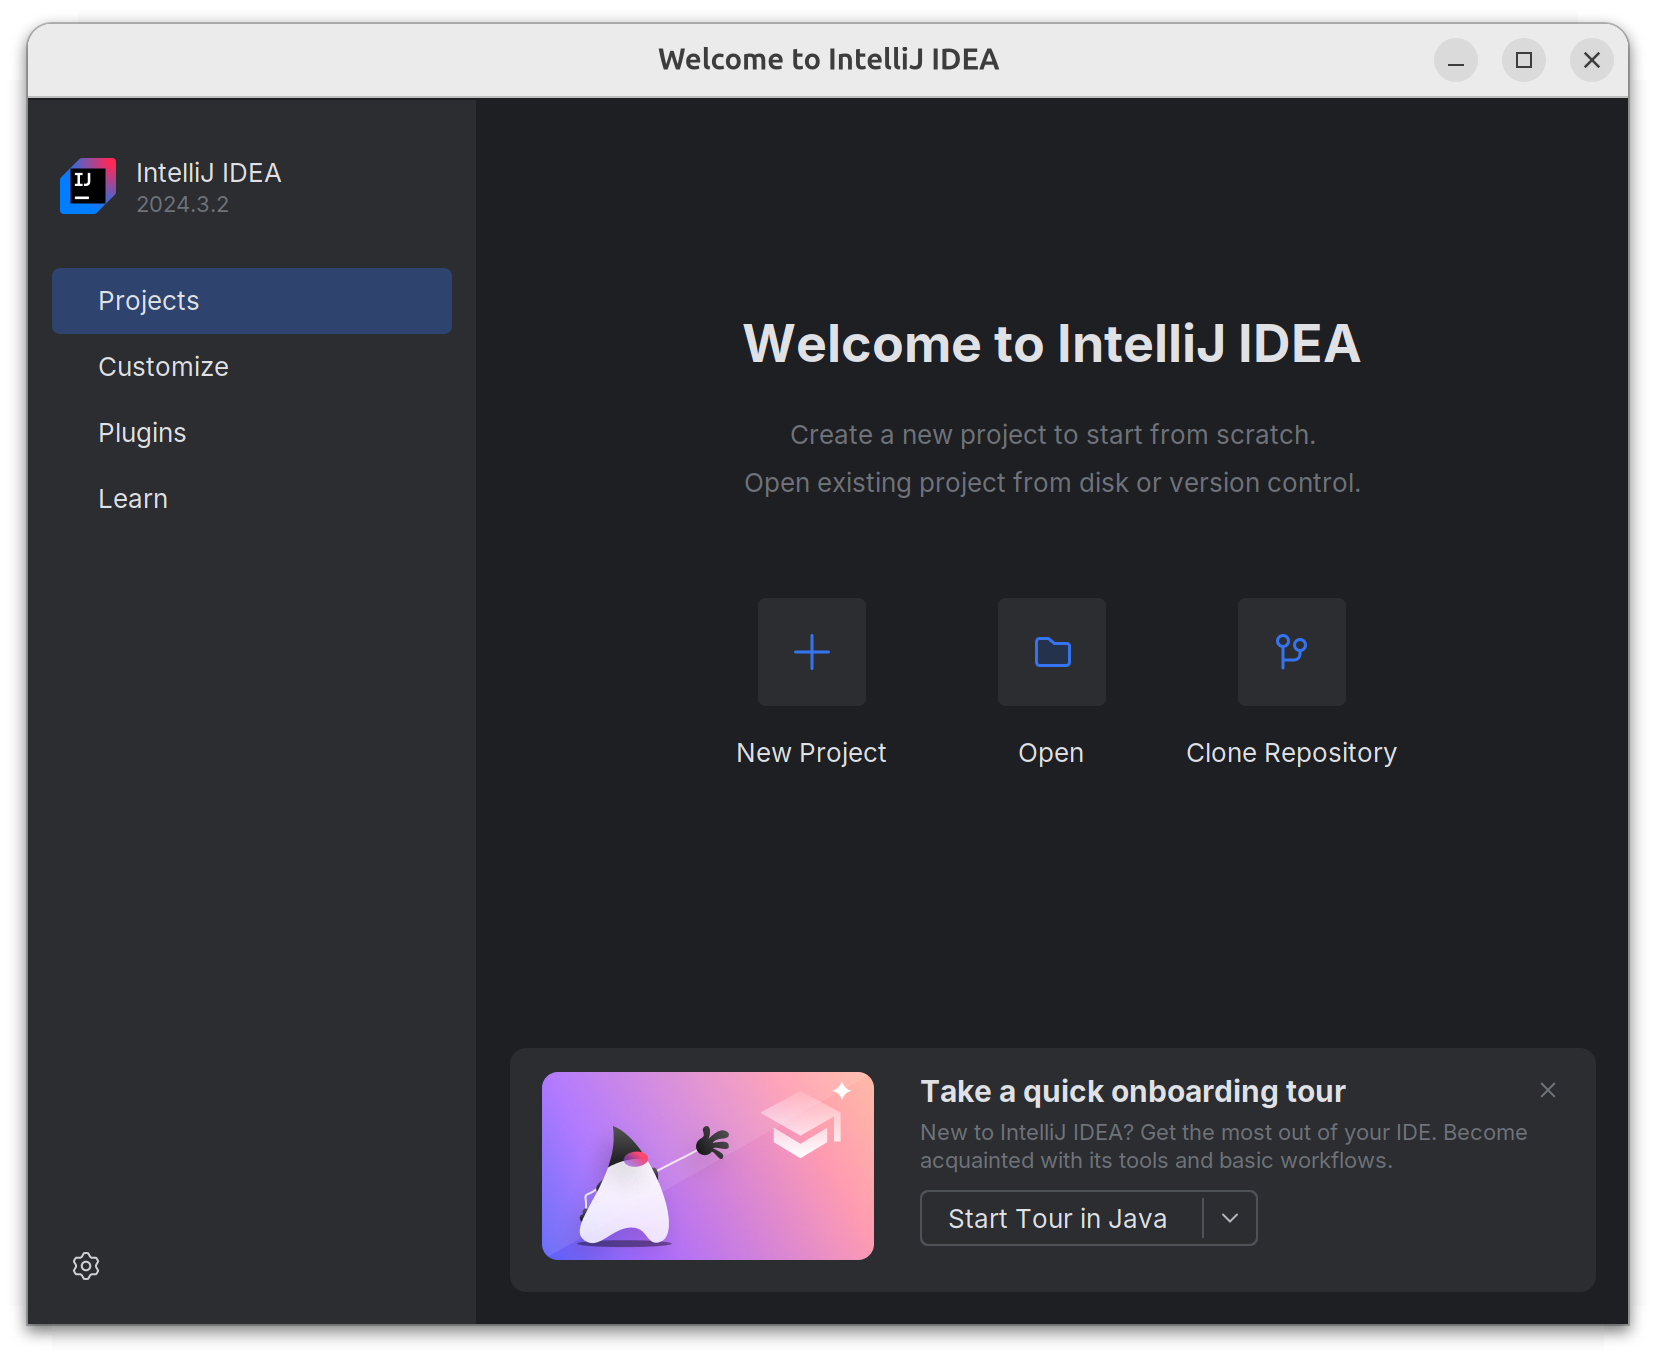
Task: Open the Plugins section
Action: tap(142, 433)
